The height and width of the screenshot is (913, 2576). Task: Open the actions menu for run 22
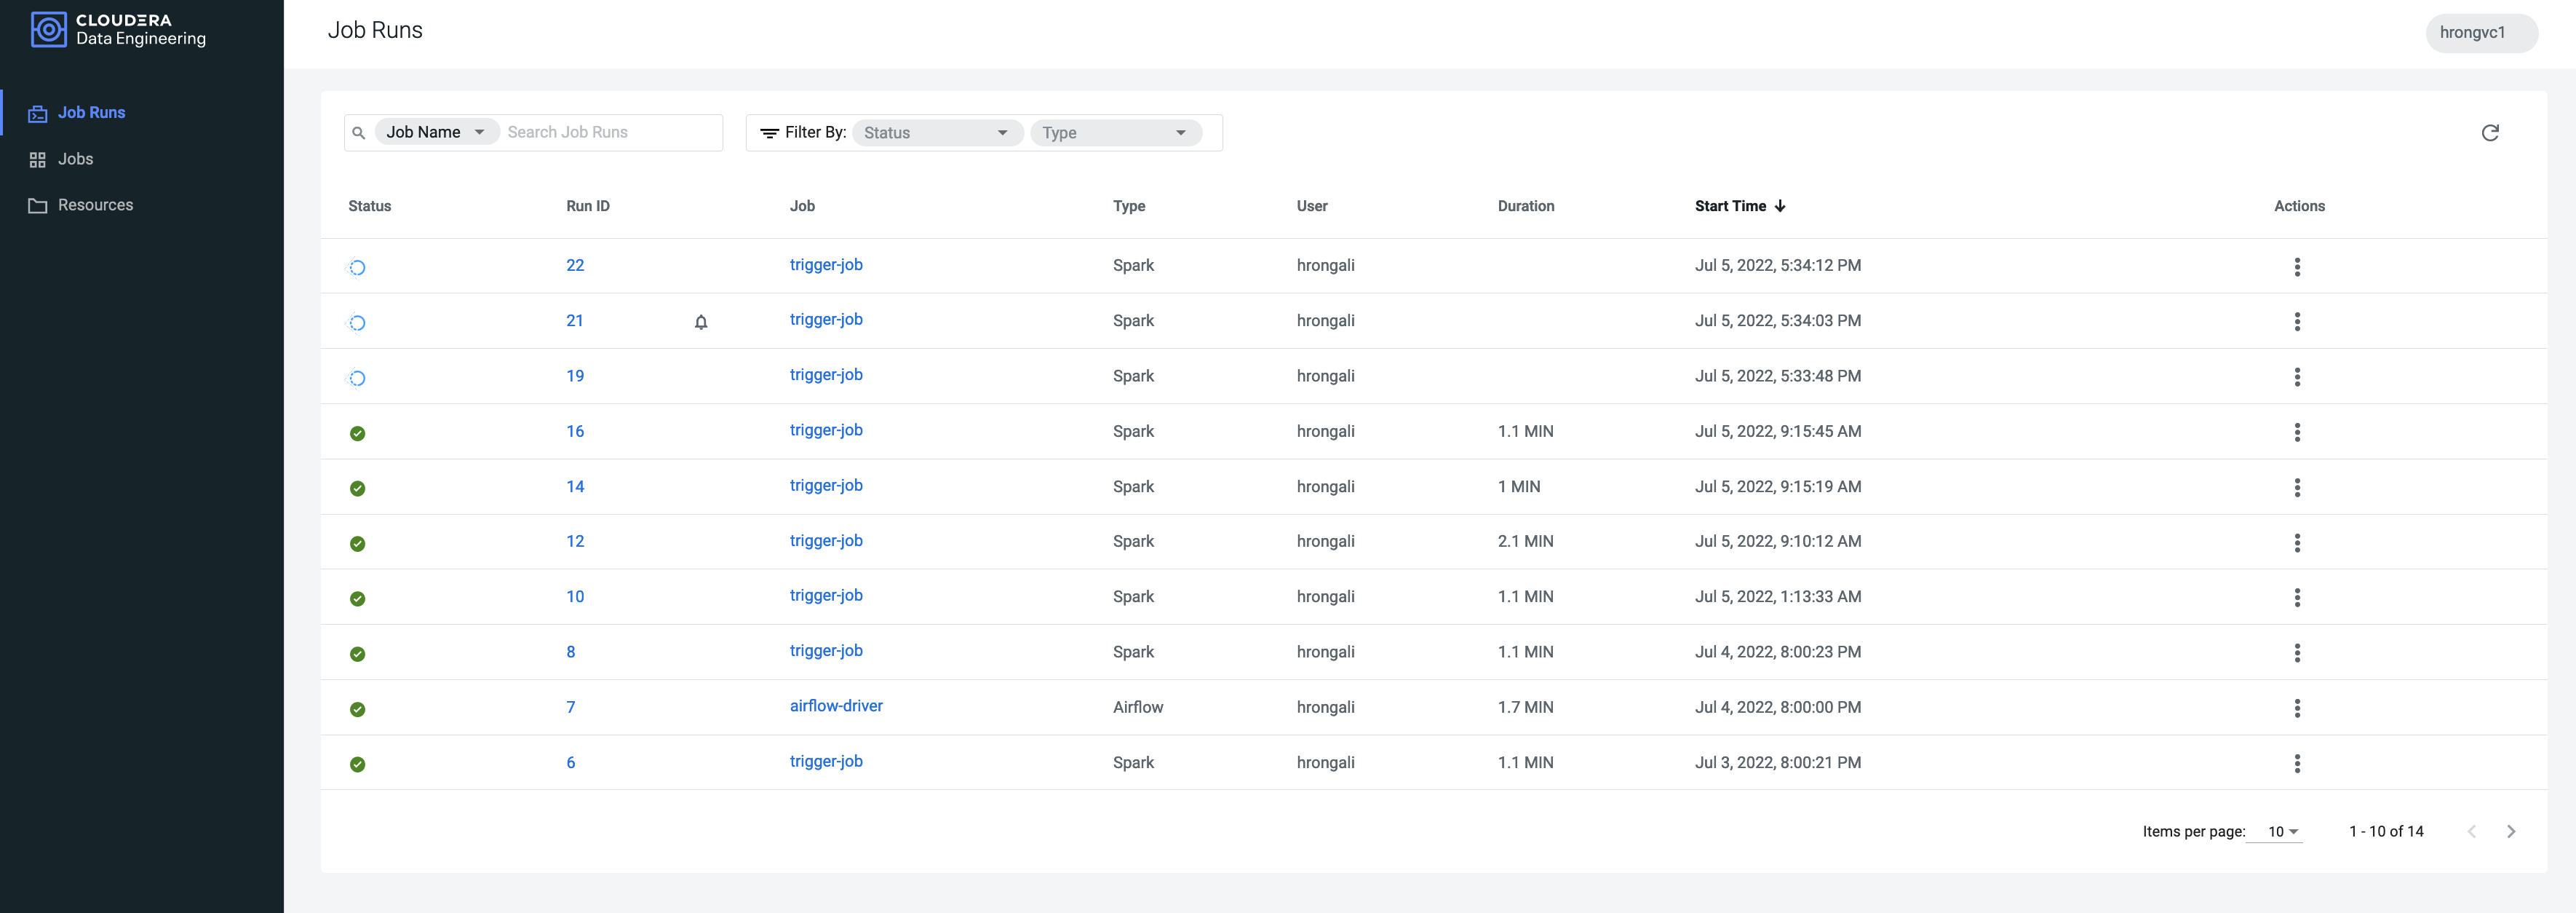tap(2298, 266)
